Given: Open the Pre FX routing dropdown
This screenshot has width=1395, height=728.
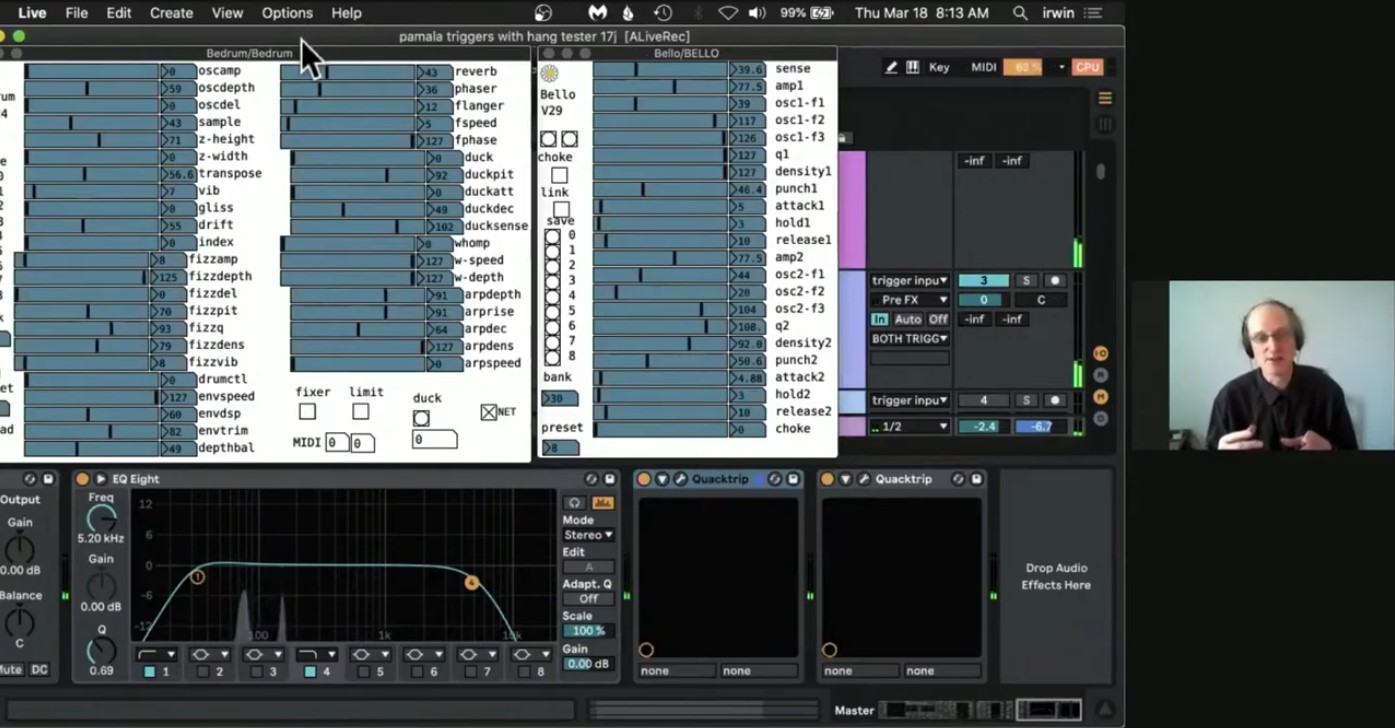Looking at the screenshot, I should point(909,300).
